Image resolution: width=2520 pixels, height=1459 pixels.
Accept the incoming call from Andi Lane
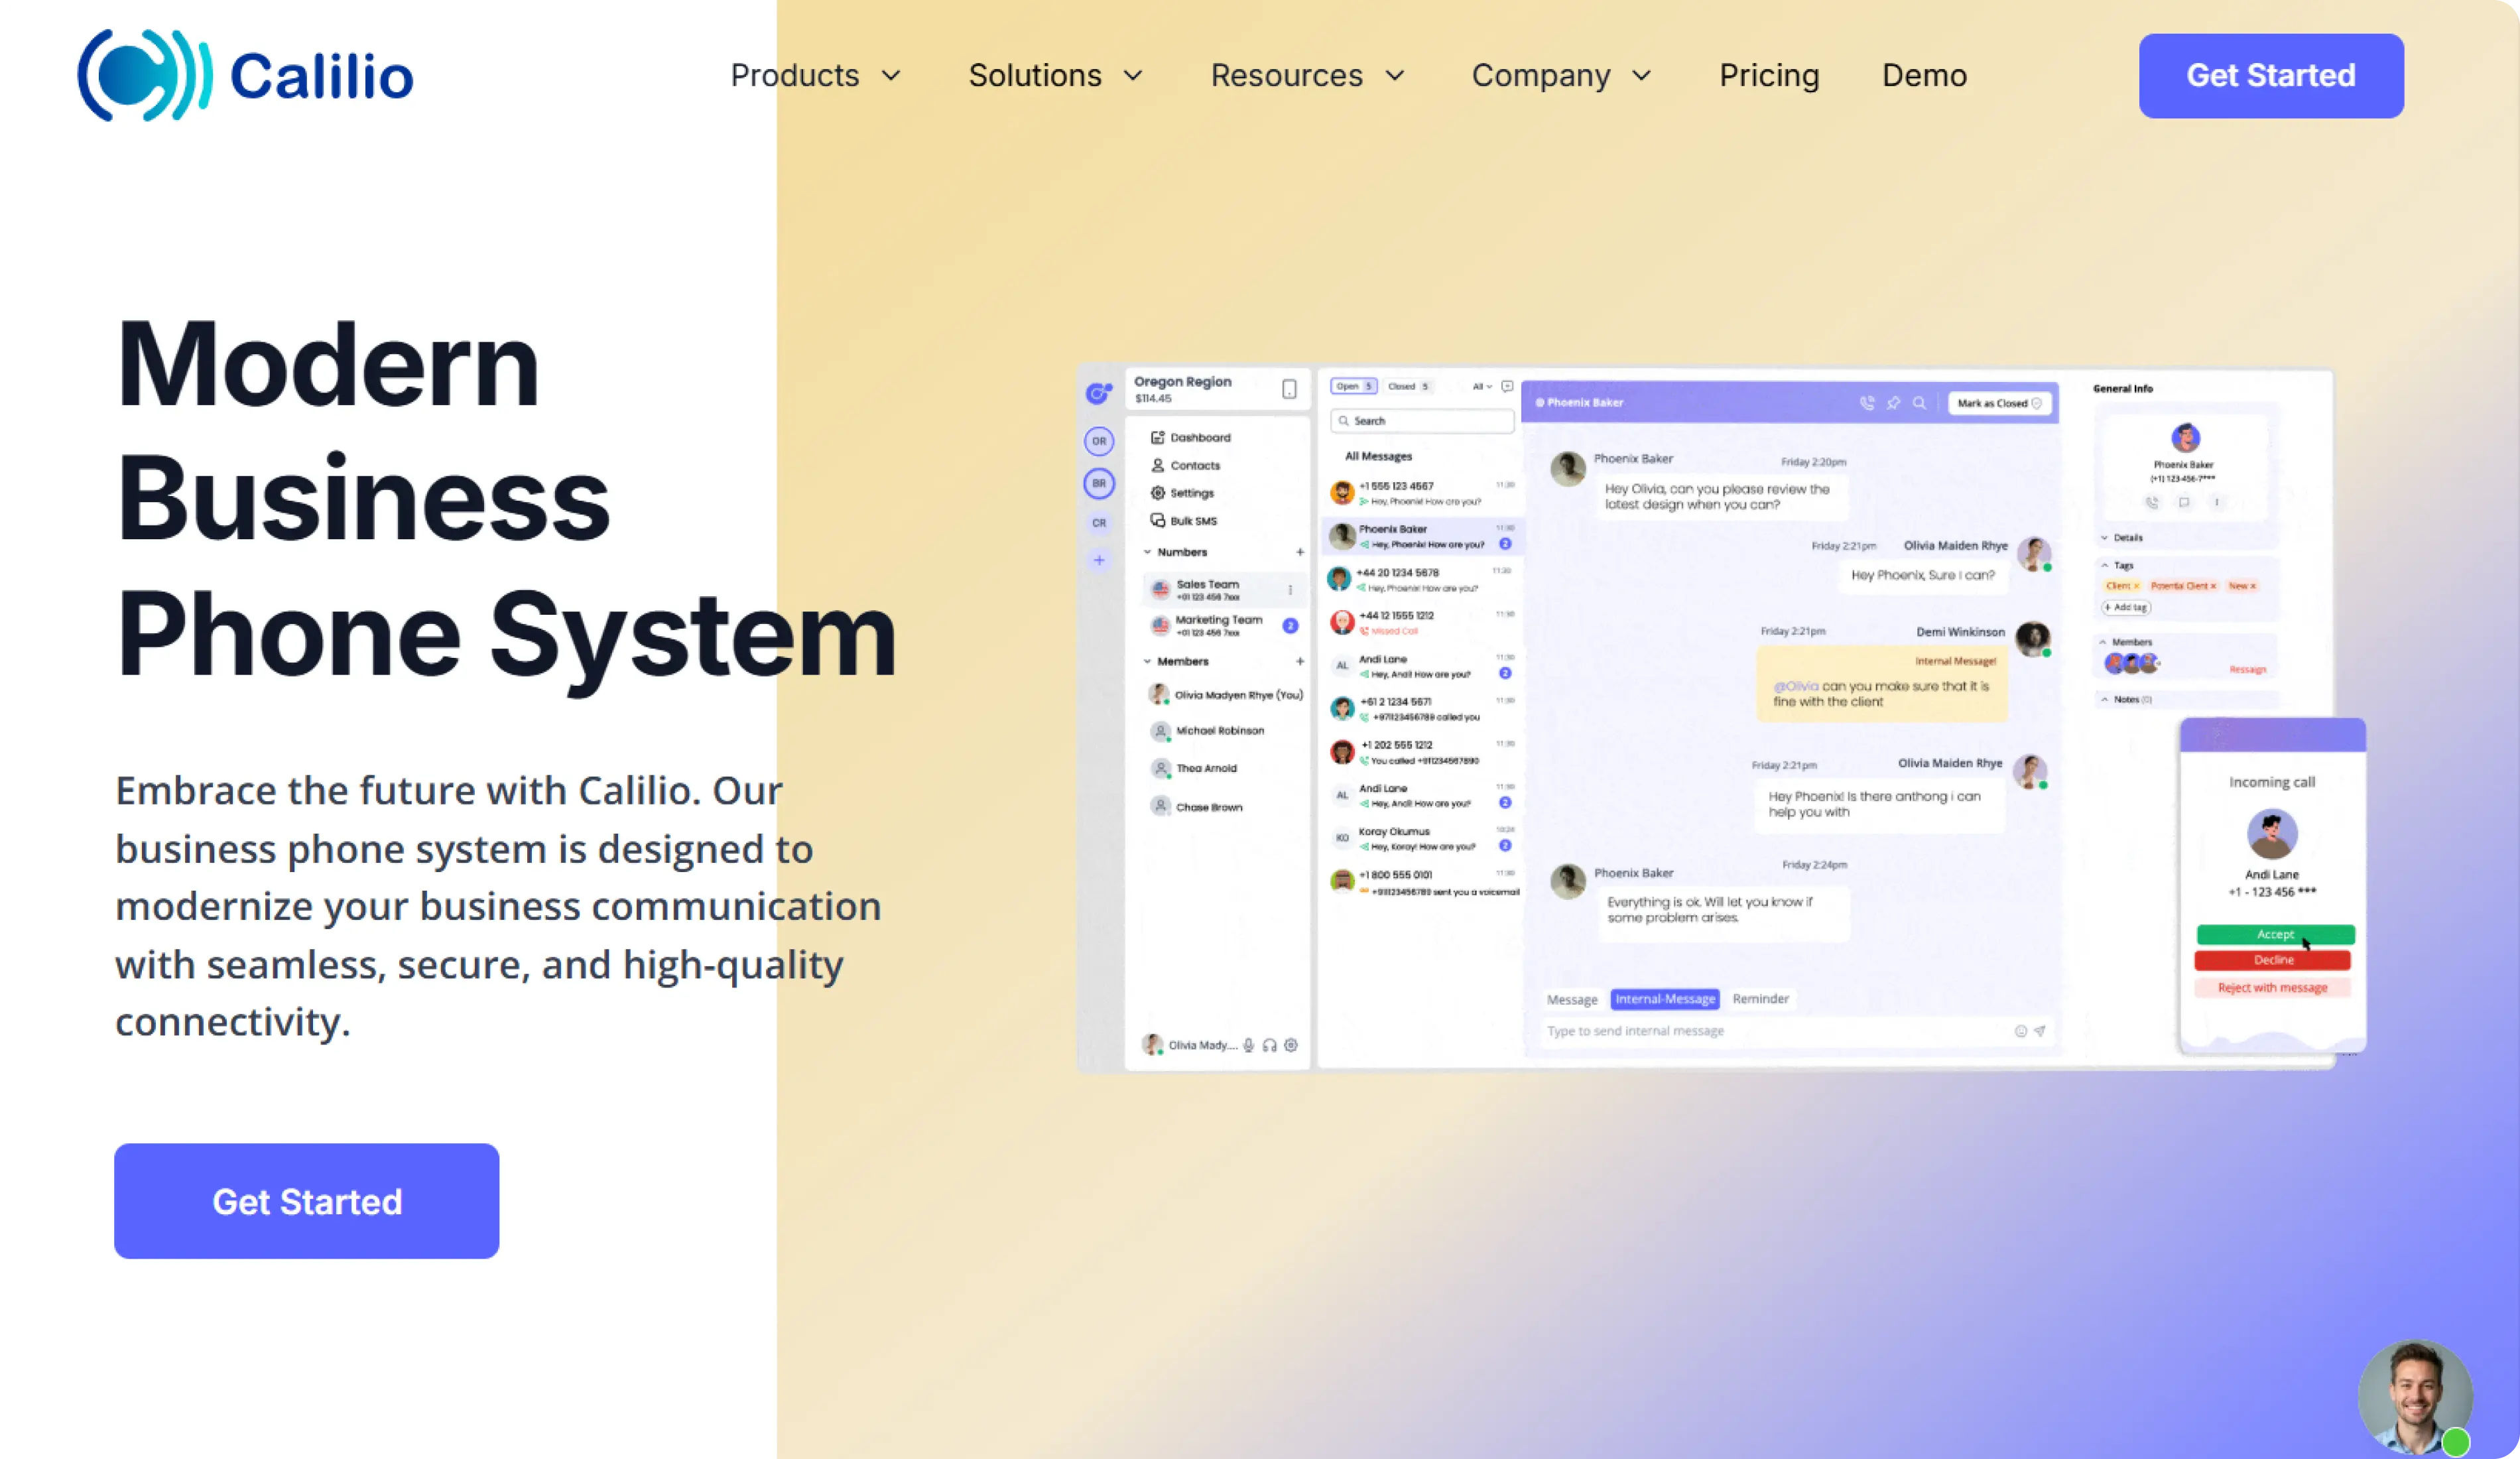pyautogui.click(x=2275, y=934)
